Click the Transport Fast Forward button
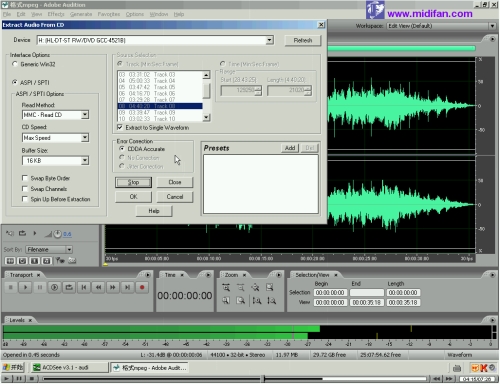Image resolution: width=500 pixels, height=384 pixels. [x=113, y=287]
